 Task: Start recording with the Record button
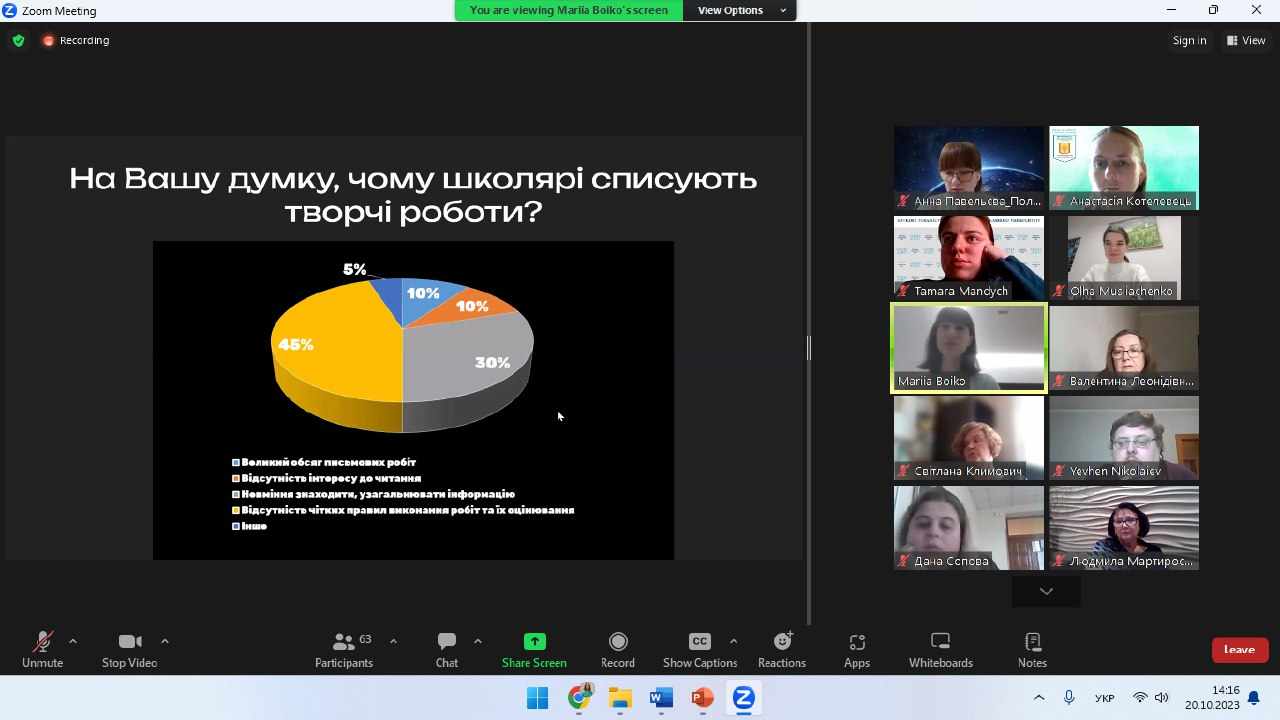coord(618,649)
